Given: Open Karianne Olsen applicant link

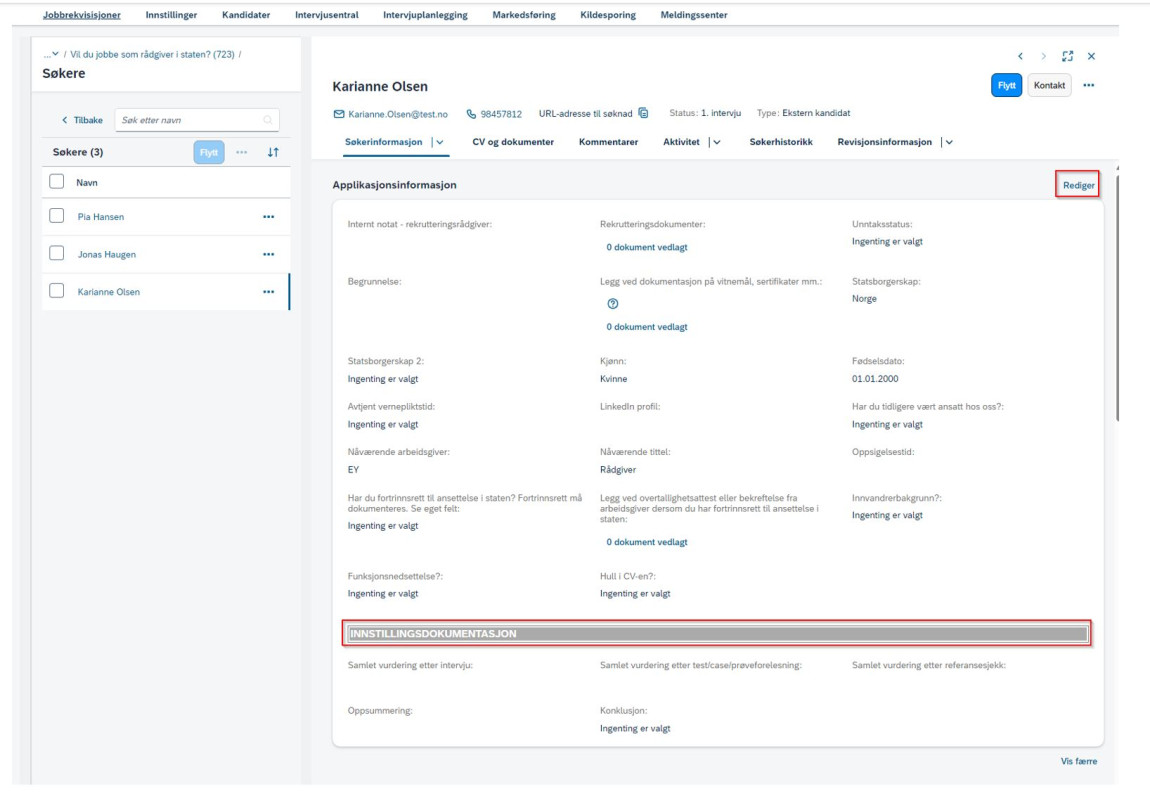Looking at the screenshot, I should point(109,291).
